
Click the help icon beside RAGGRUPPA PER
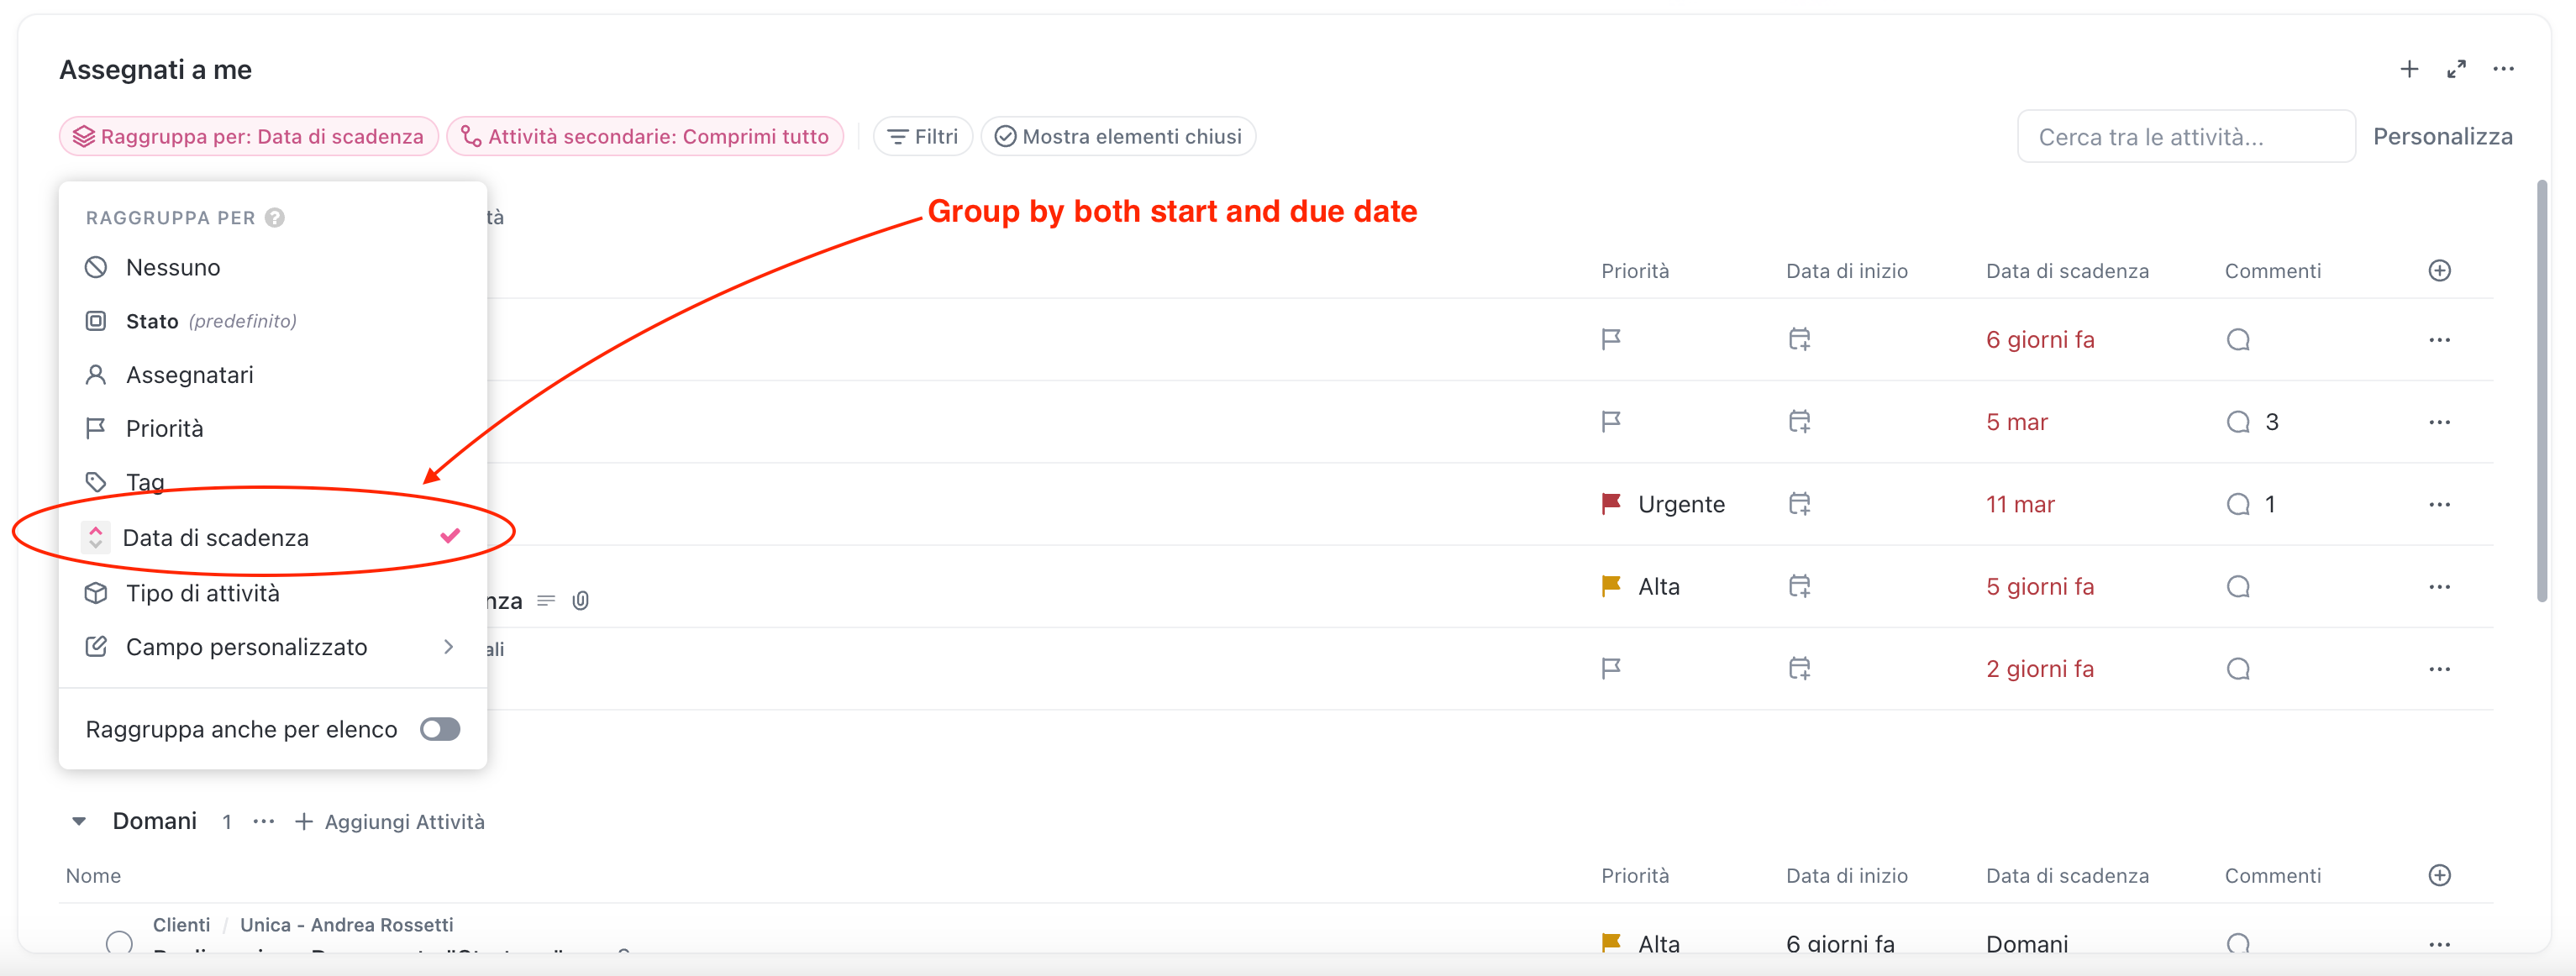click(x=275, y=218)
